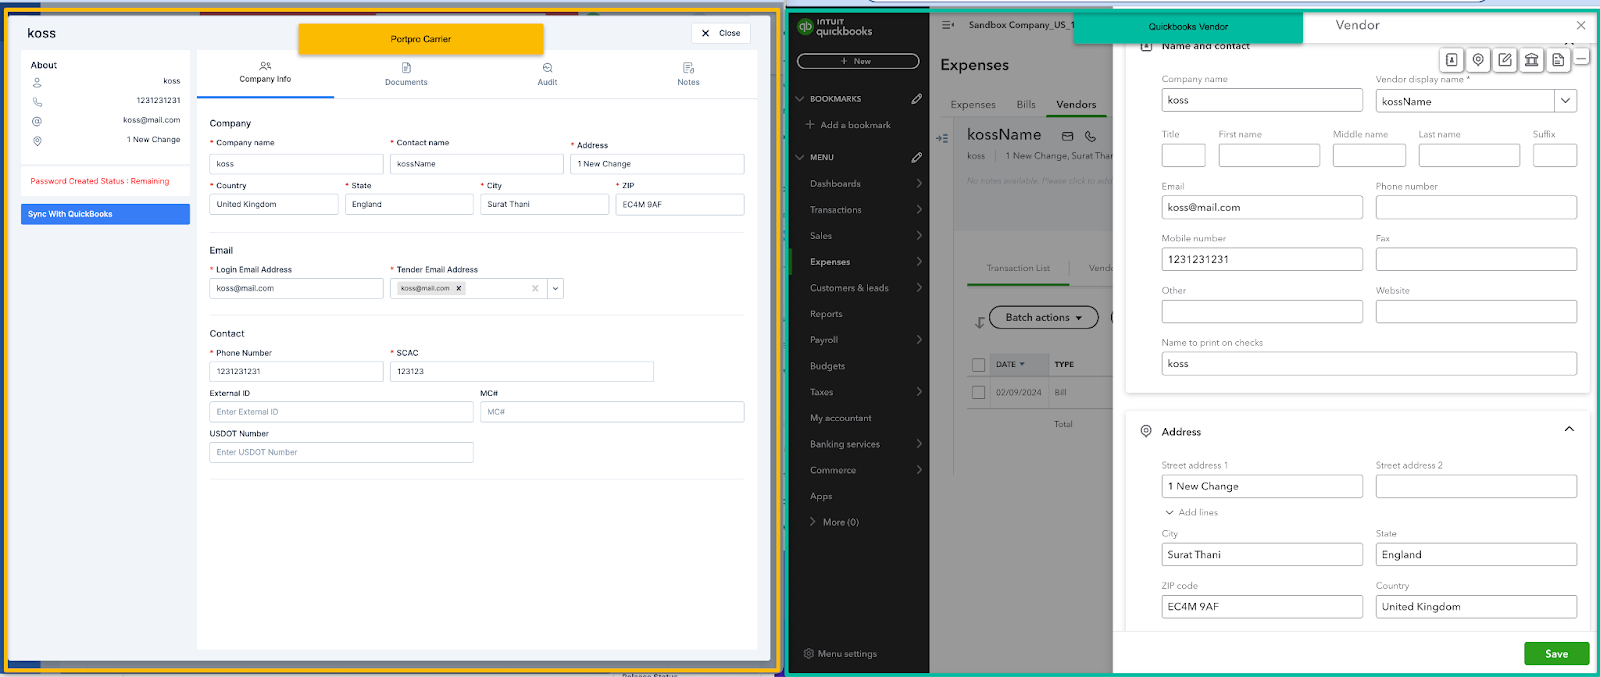Open the Notes tab in Portpro
The image size is (1600, 677).
pos(688,74)
